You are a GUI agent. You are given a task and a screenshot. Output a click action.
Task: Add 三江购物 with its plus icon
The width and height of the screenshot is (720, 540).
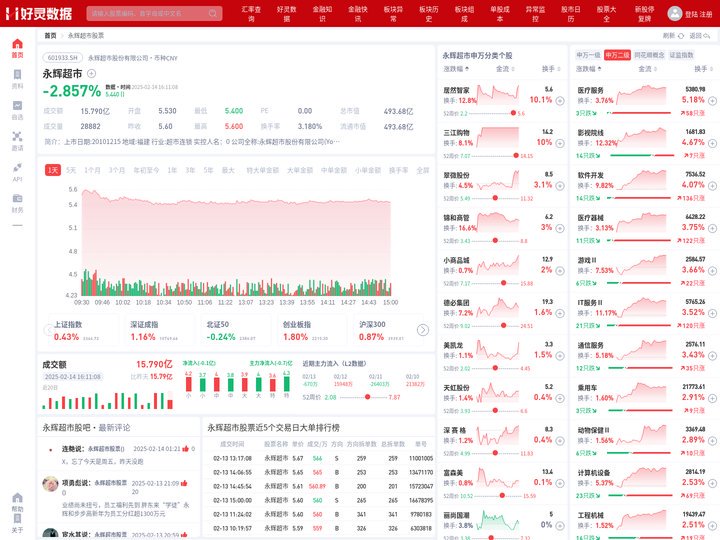560,143
